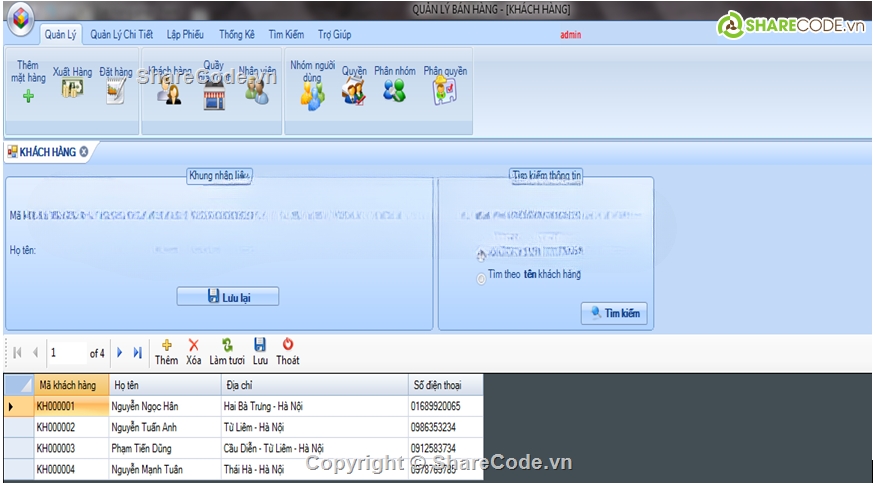Select phone cell 0912583734

point(446,448)
